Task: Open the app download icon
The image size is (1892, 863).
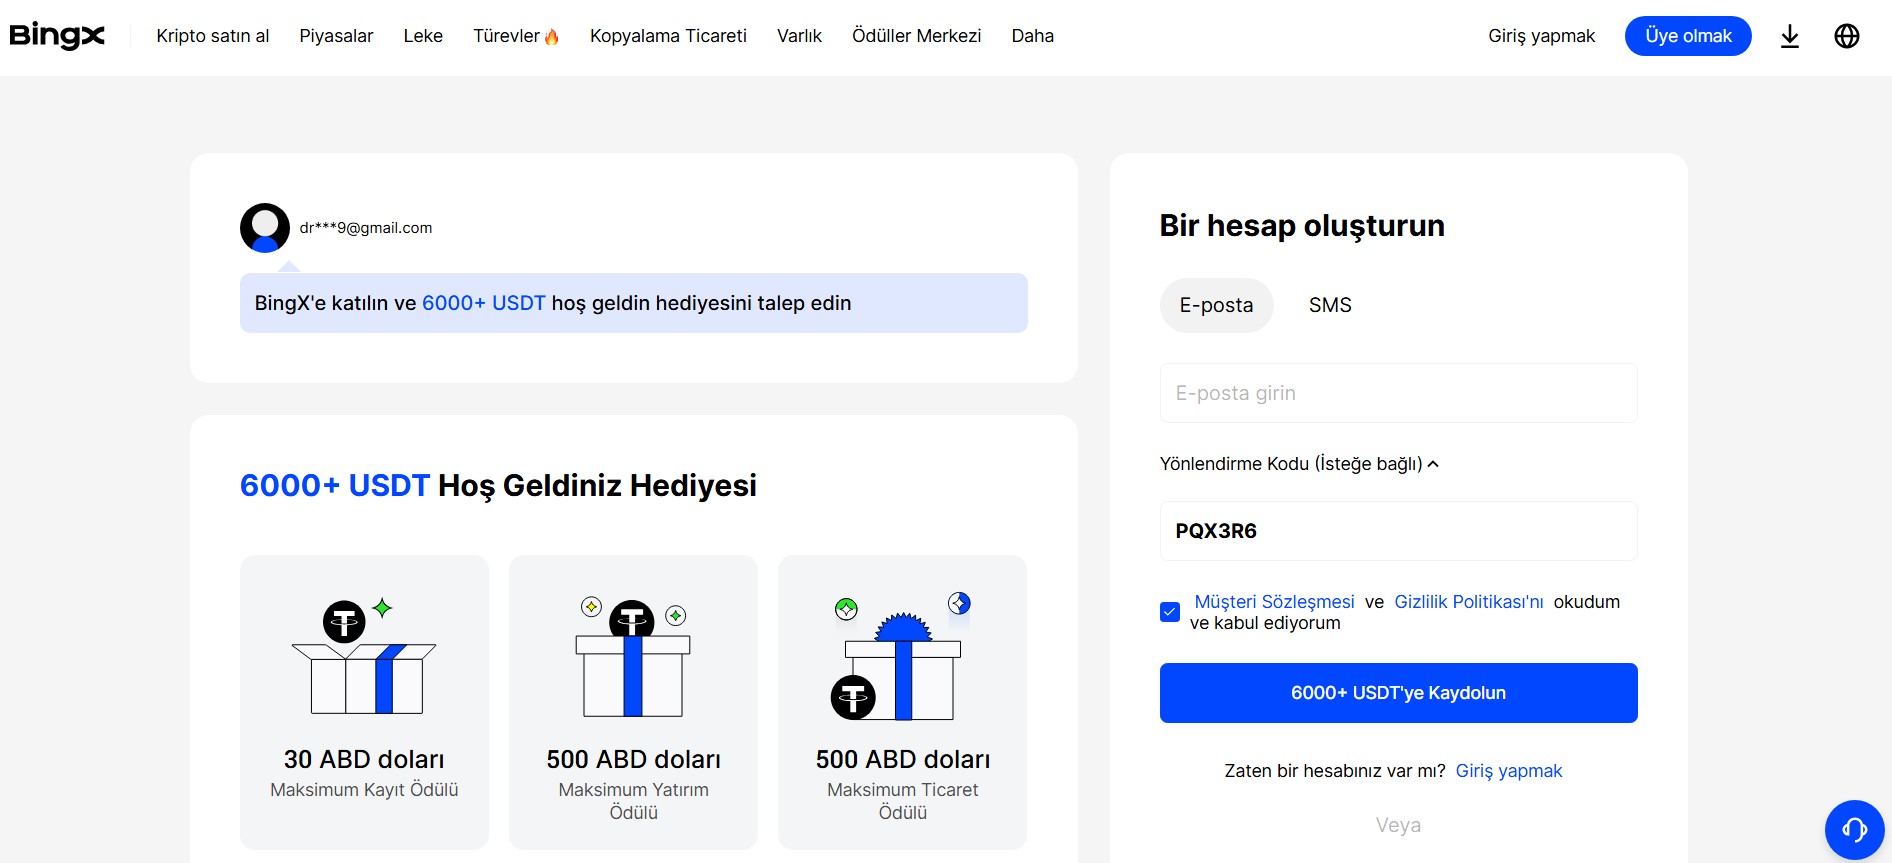Action: point(1790,37)
